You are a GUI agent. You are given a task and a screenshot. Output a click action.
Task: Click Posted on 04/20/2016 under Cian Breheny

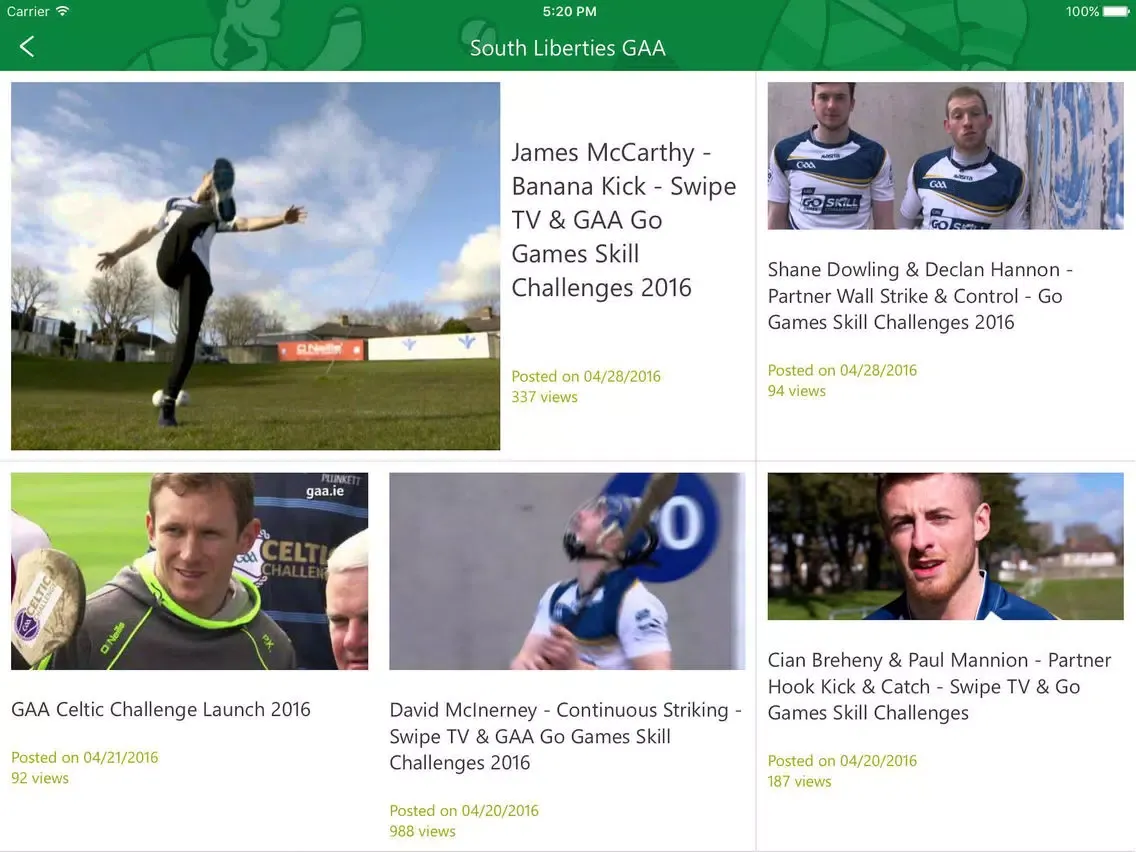[x=842, y=761]
